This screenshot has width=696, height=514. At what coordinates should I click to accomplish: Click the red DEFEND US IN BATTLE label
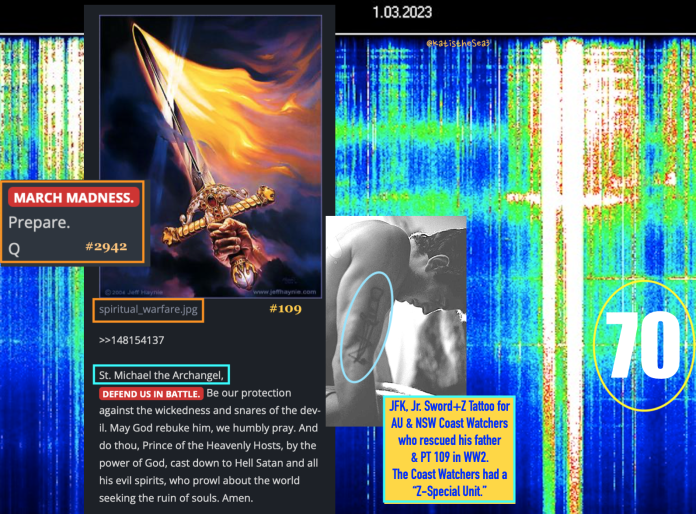pyautogui.click(x=150, y=394)
